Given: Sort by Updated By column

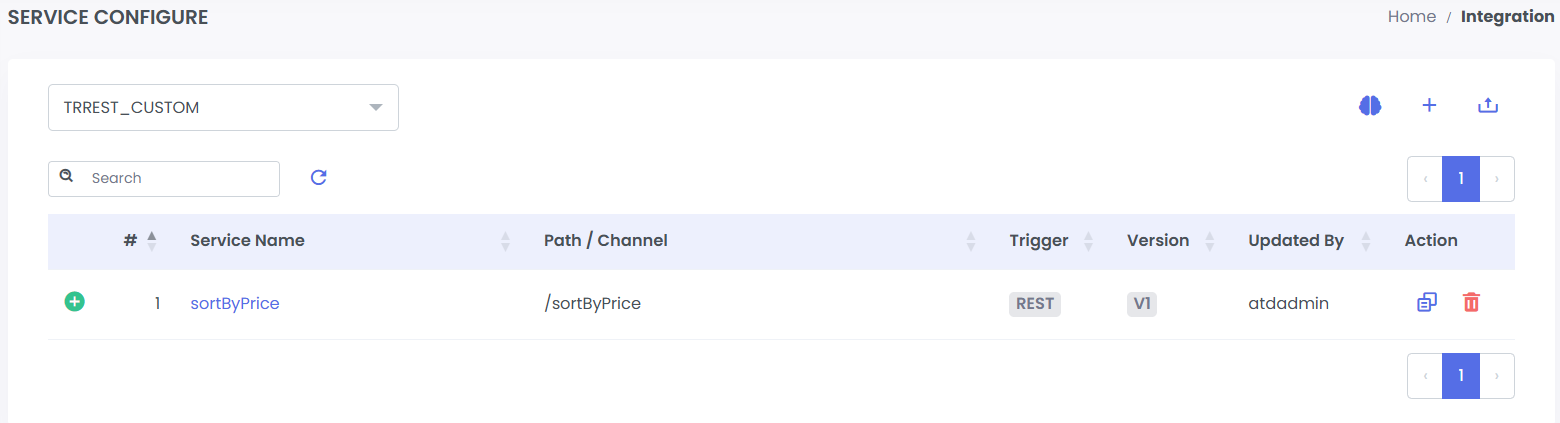Looking at the screenshot, I should point(1364,241).
